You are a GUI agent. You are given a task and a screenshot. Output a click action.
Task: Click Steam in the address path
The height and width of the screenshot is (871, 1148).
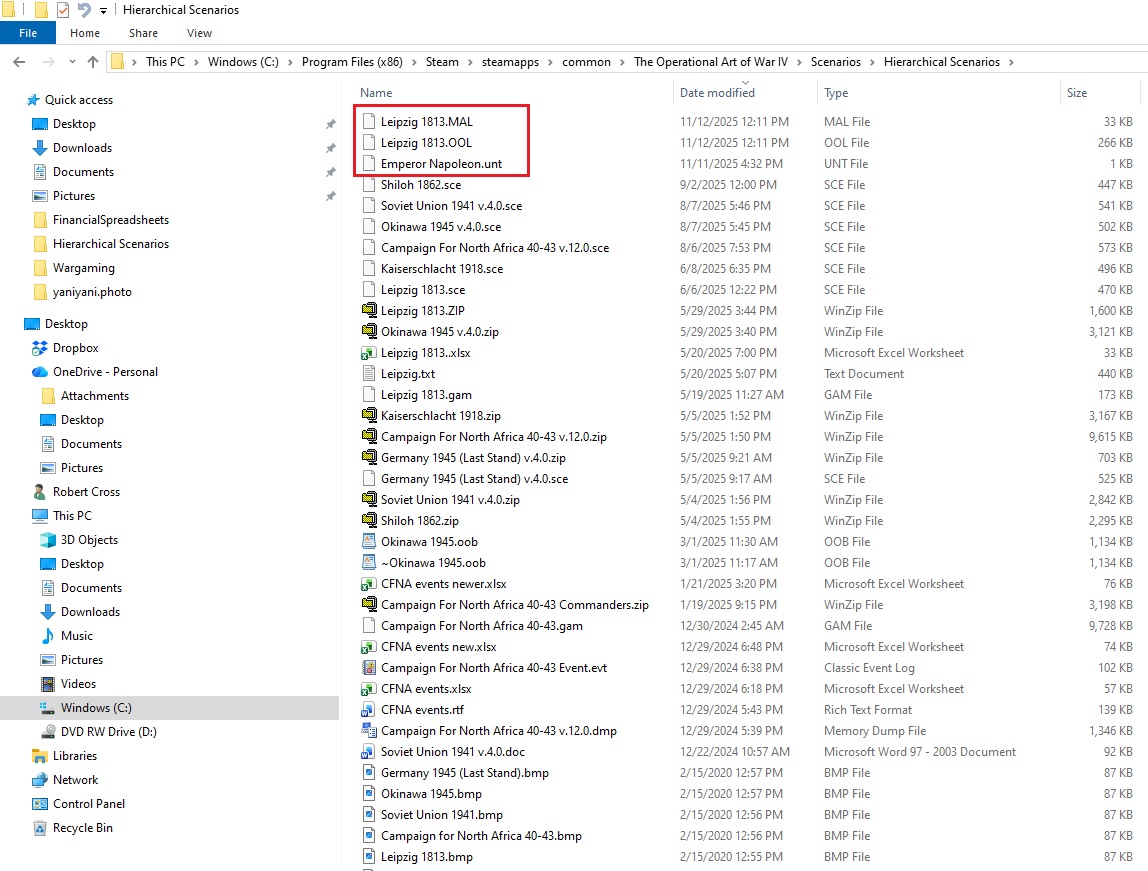pos(442,62)
